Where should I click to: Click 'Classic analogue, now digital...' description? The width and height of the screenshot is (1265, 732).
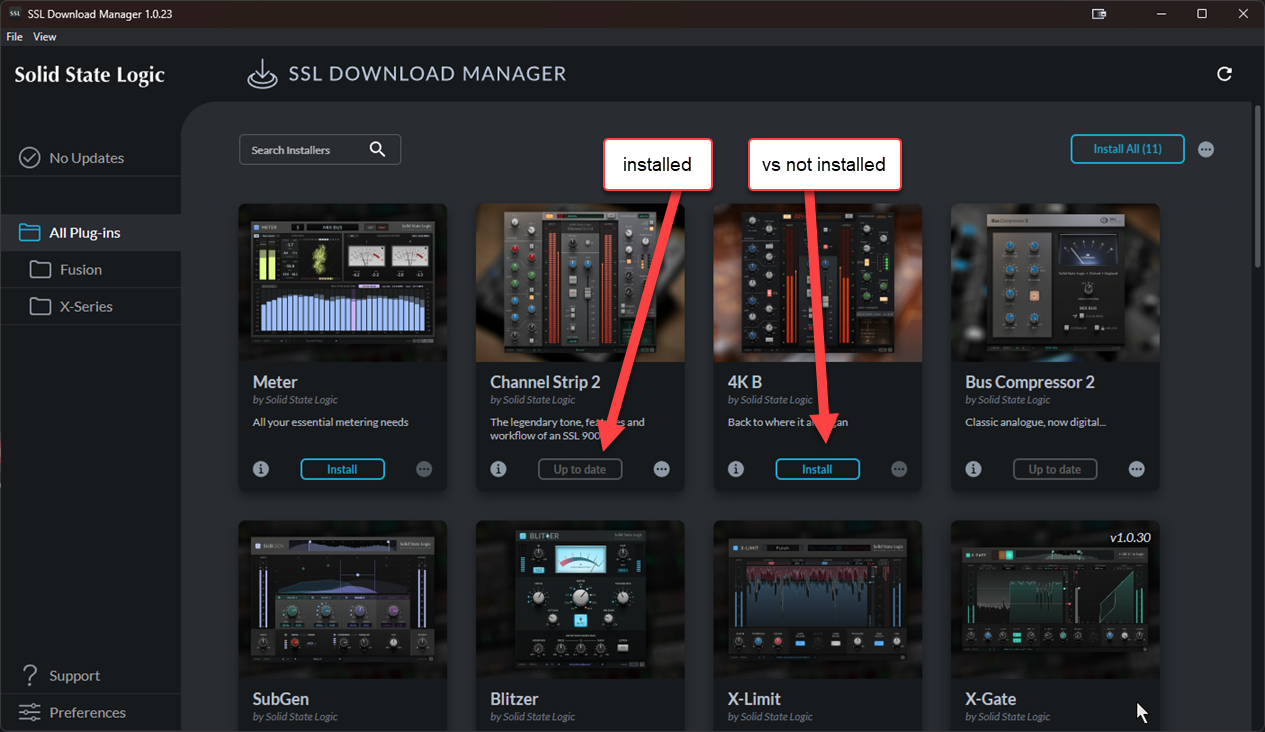click(1036, 422)
